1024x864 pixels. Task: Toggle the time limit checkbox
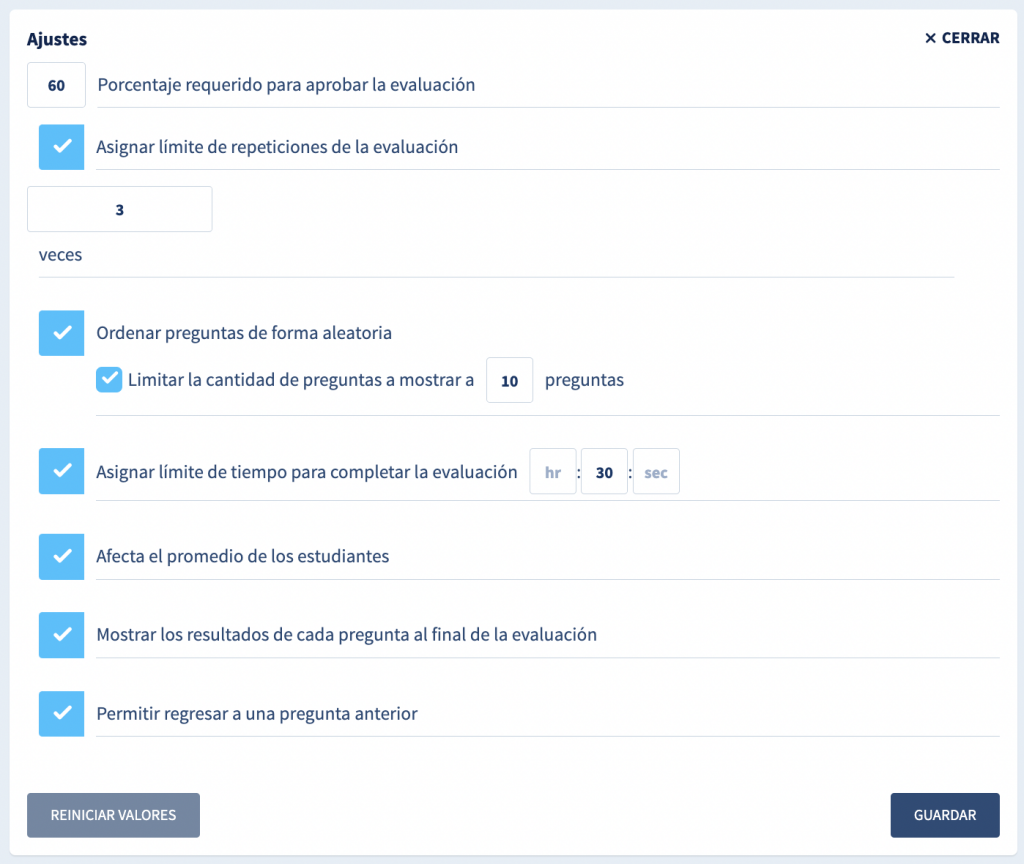pos(61,471)
